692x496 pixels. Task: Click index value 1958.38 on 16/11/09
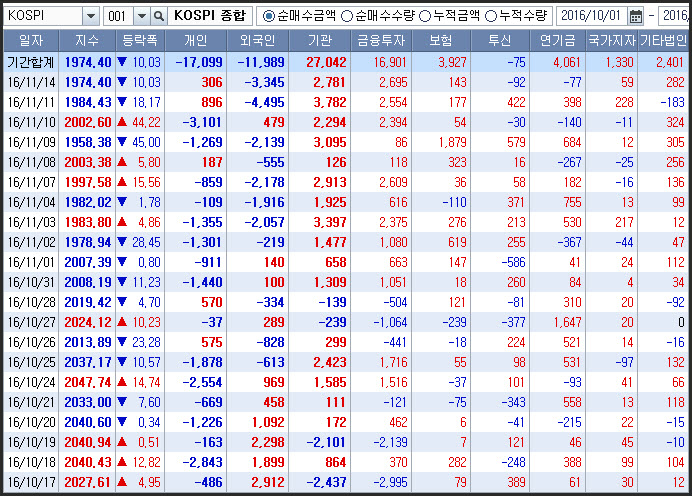(88, 142)
